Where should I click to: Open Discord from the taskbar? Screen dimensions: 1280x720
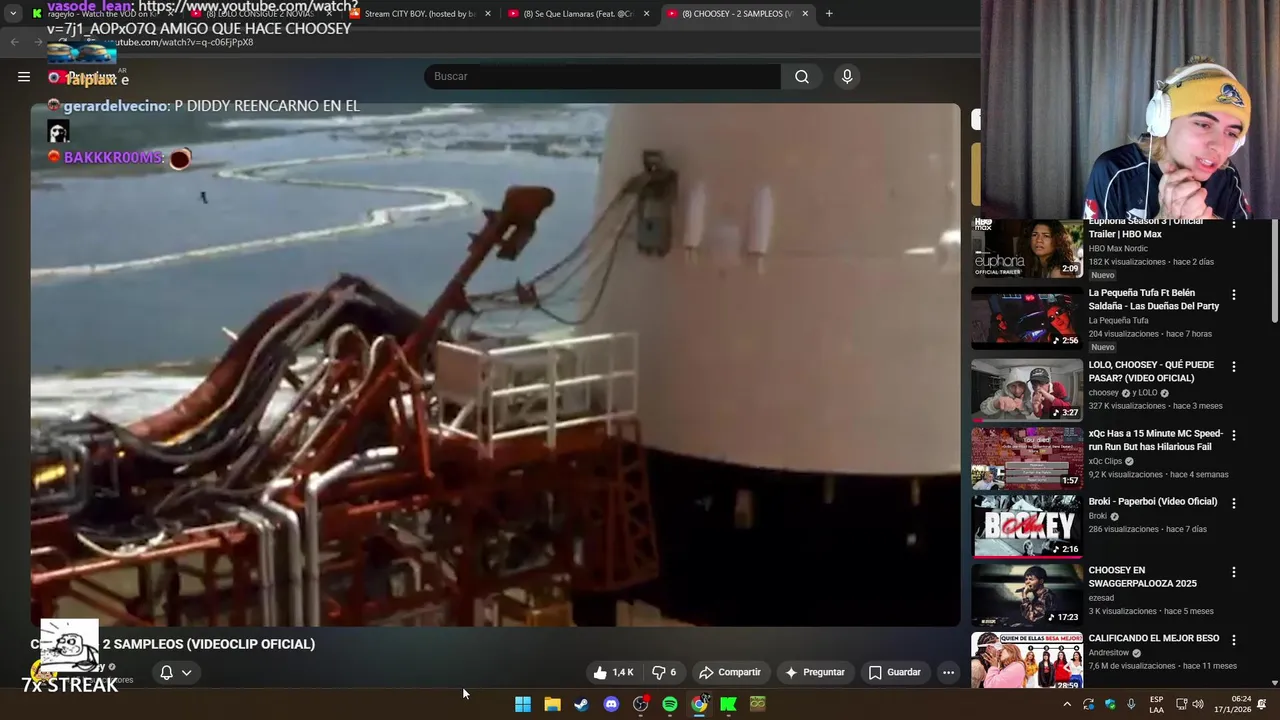(611, 704)
